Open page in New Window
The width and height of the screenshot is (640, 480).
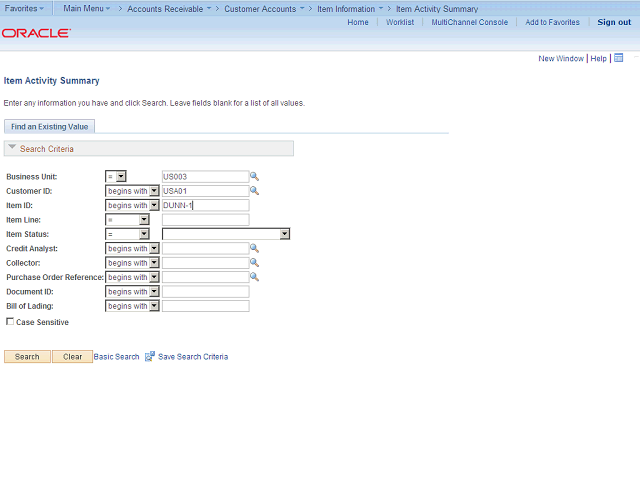coord(561,58)
